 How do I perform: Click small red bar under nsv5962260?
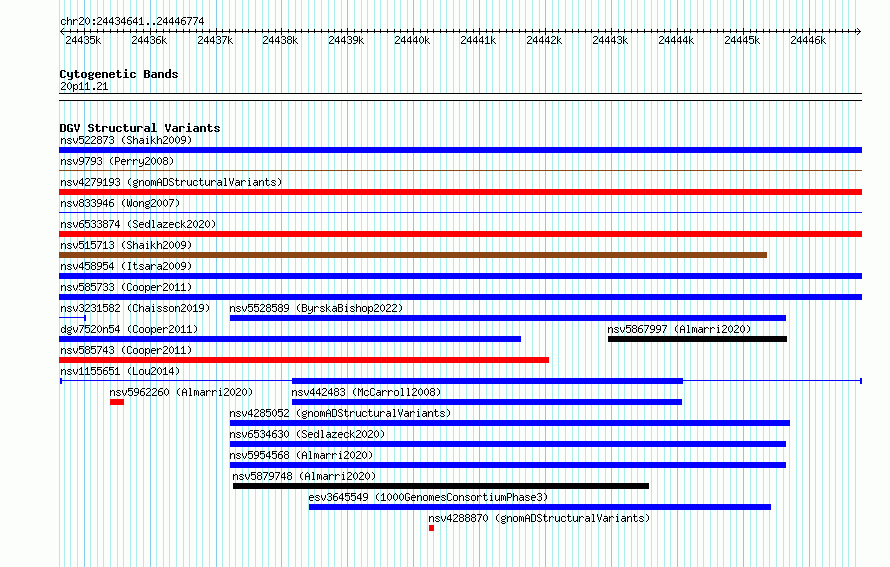pyautogui.click(x=117, y=402)
